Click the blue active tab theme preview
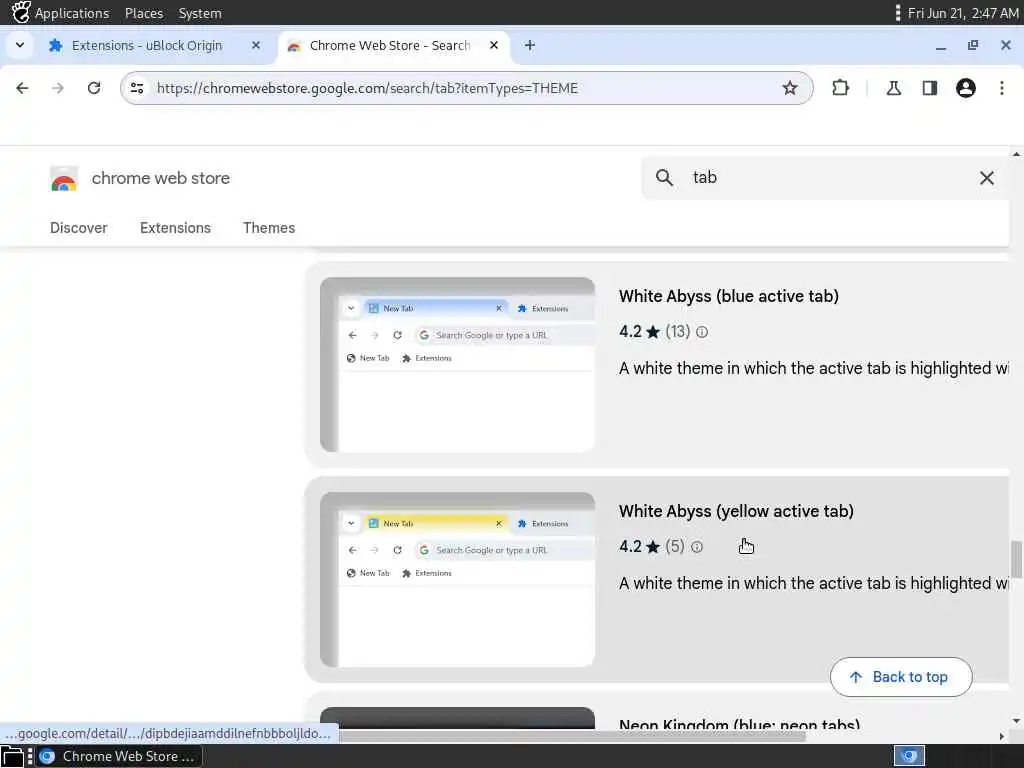The width and height of the screenshot is (1024, 768). tap(457, 364)
